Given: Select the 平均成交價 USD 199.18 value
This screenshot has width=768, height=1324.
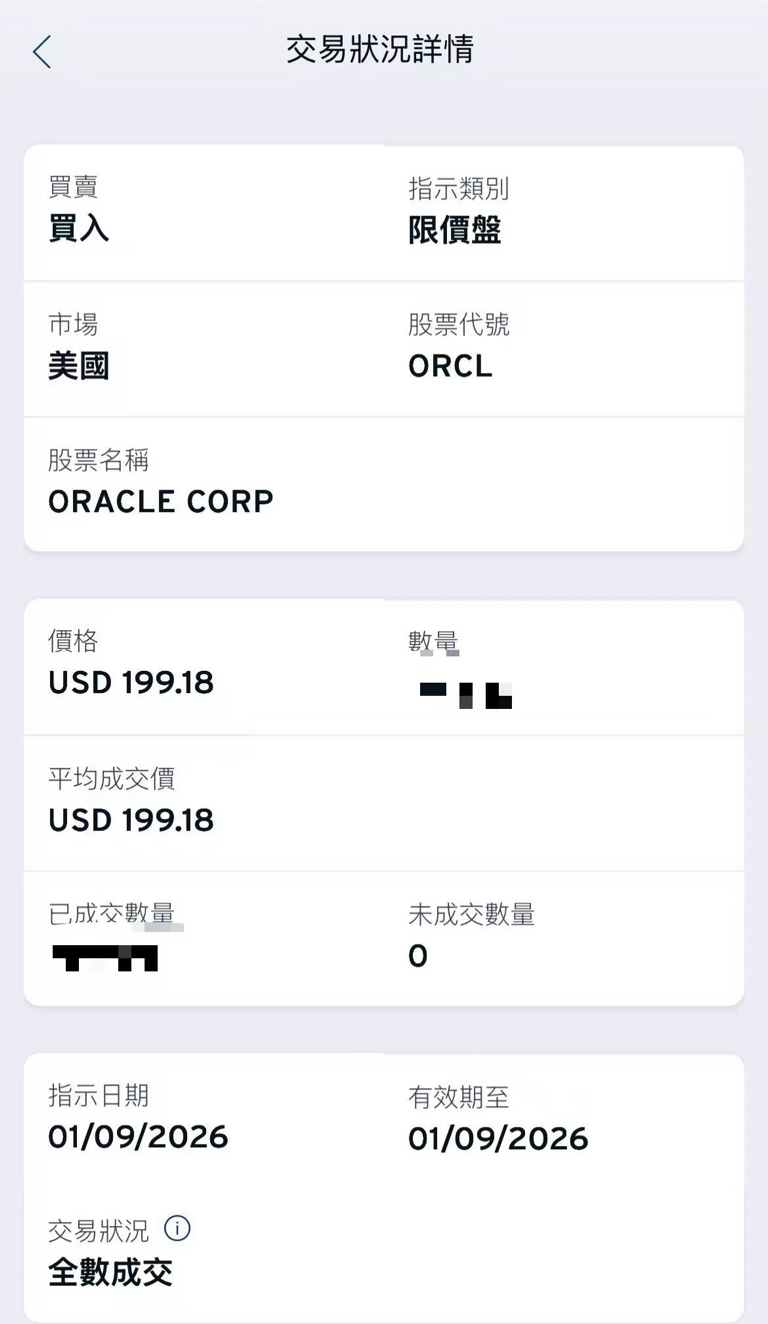Looking at the screenshot, I should pyautogui.click(x=131, y=820).
